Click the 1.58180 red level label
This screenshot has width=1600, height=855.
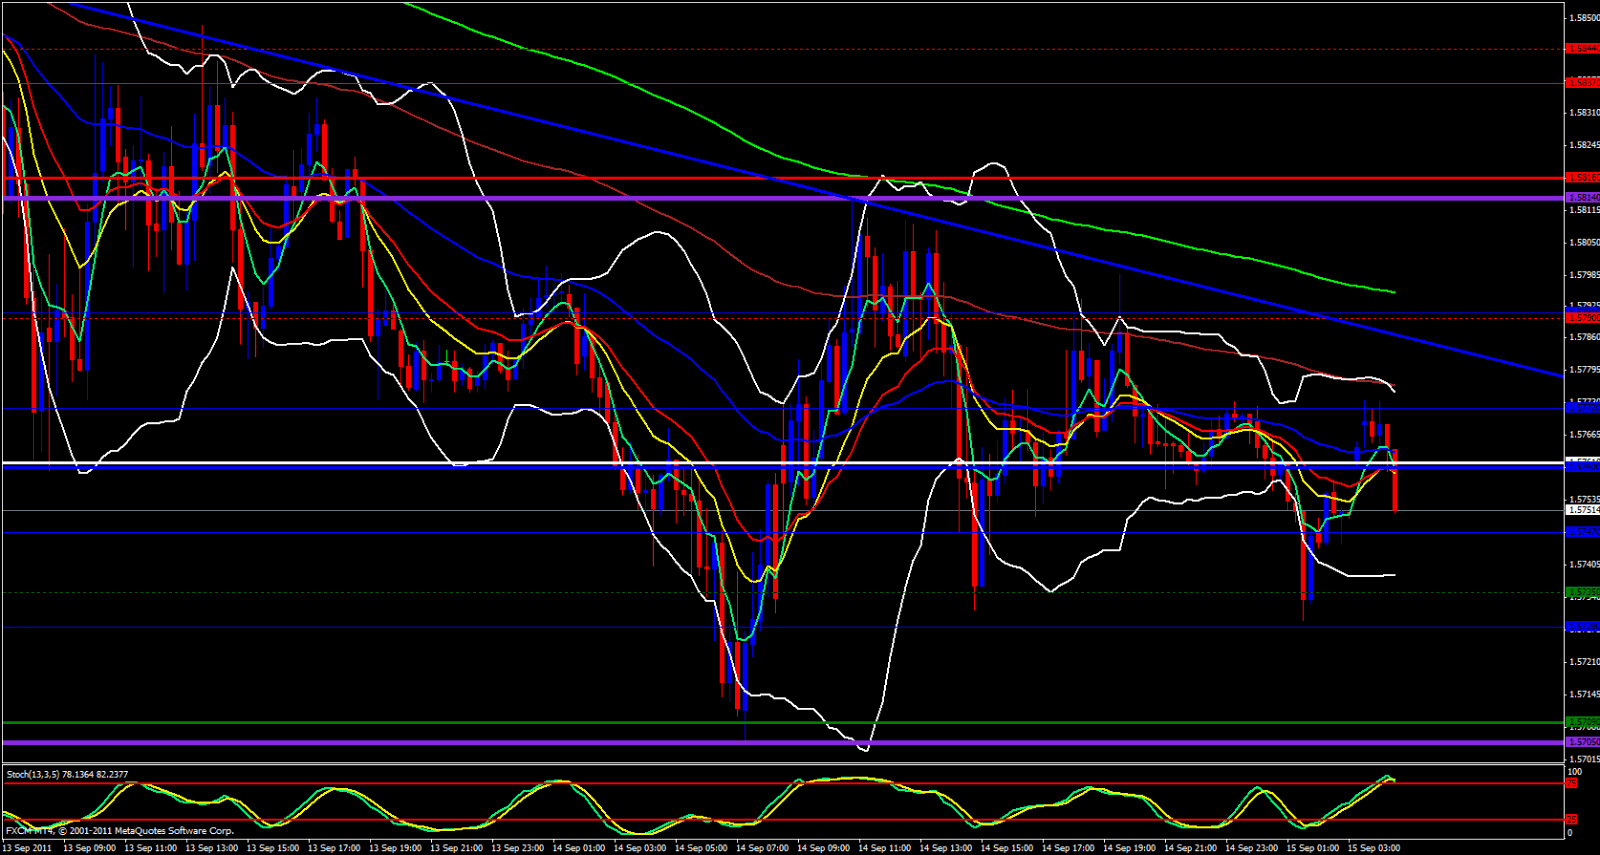pos(1582,178)
